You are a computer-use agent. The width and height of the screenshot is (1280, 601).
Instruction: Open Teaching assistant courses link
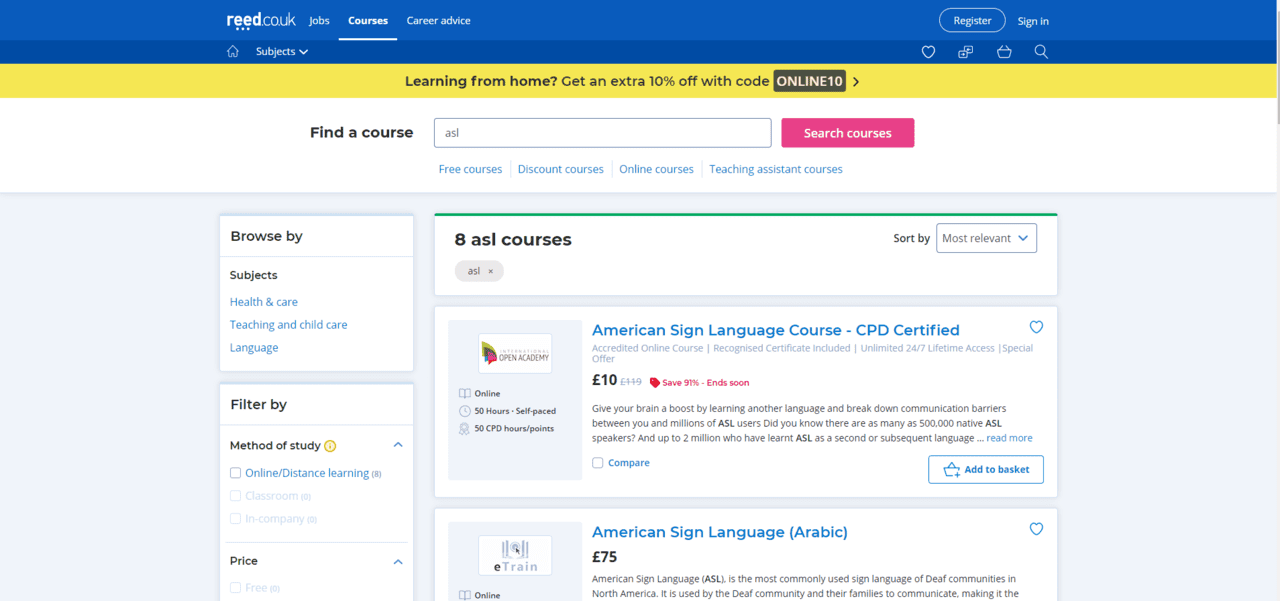[x=776, y=169]
